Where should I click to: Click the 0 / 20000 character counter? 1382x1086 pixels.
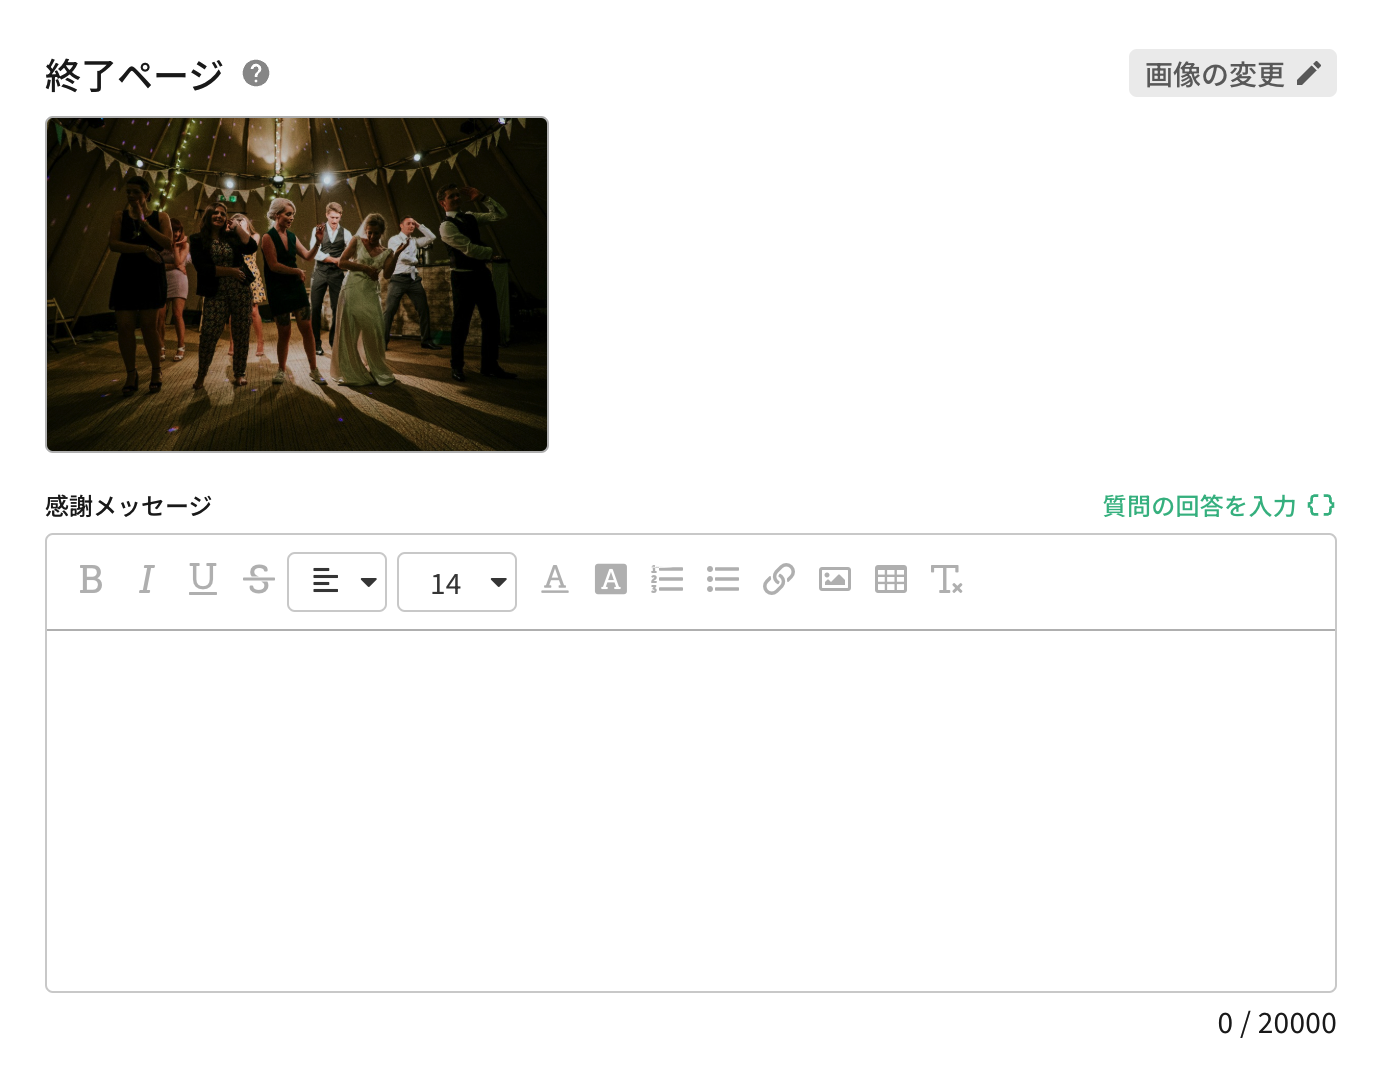(x=1277, y=1024)
